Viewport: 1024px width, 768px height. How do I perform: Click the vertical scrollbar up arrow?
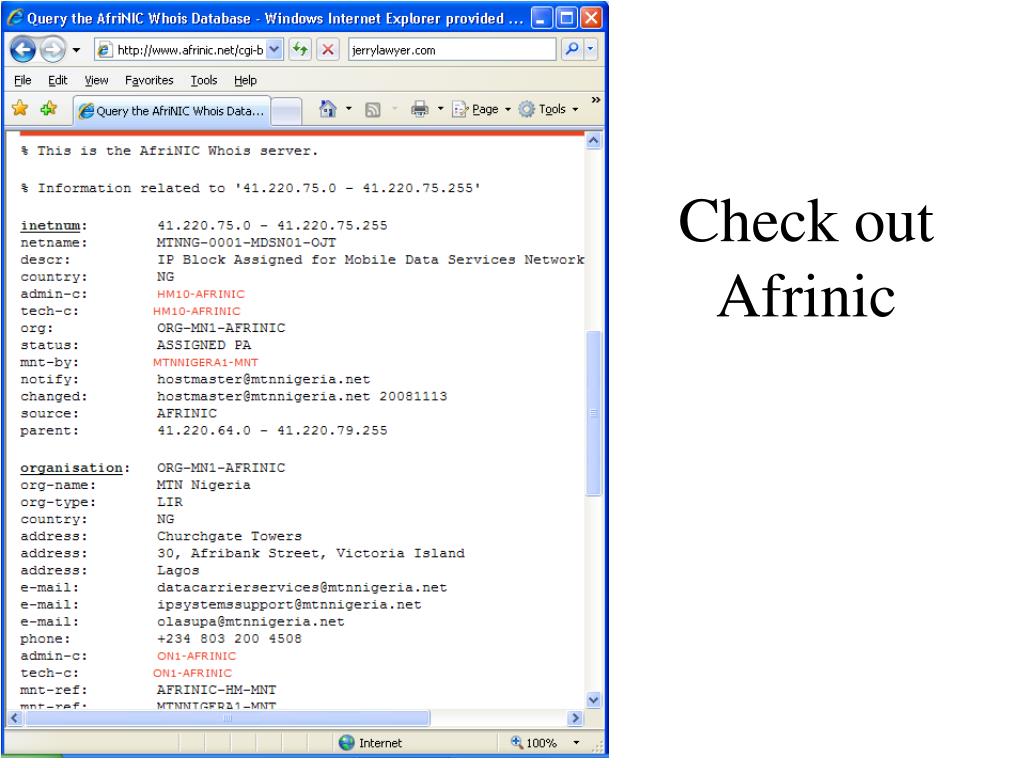click(594, 140)
